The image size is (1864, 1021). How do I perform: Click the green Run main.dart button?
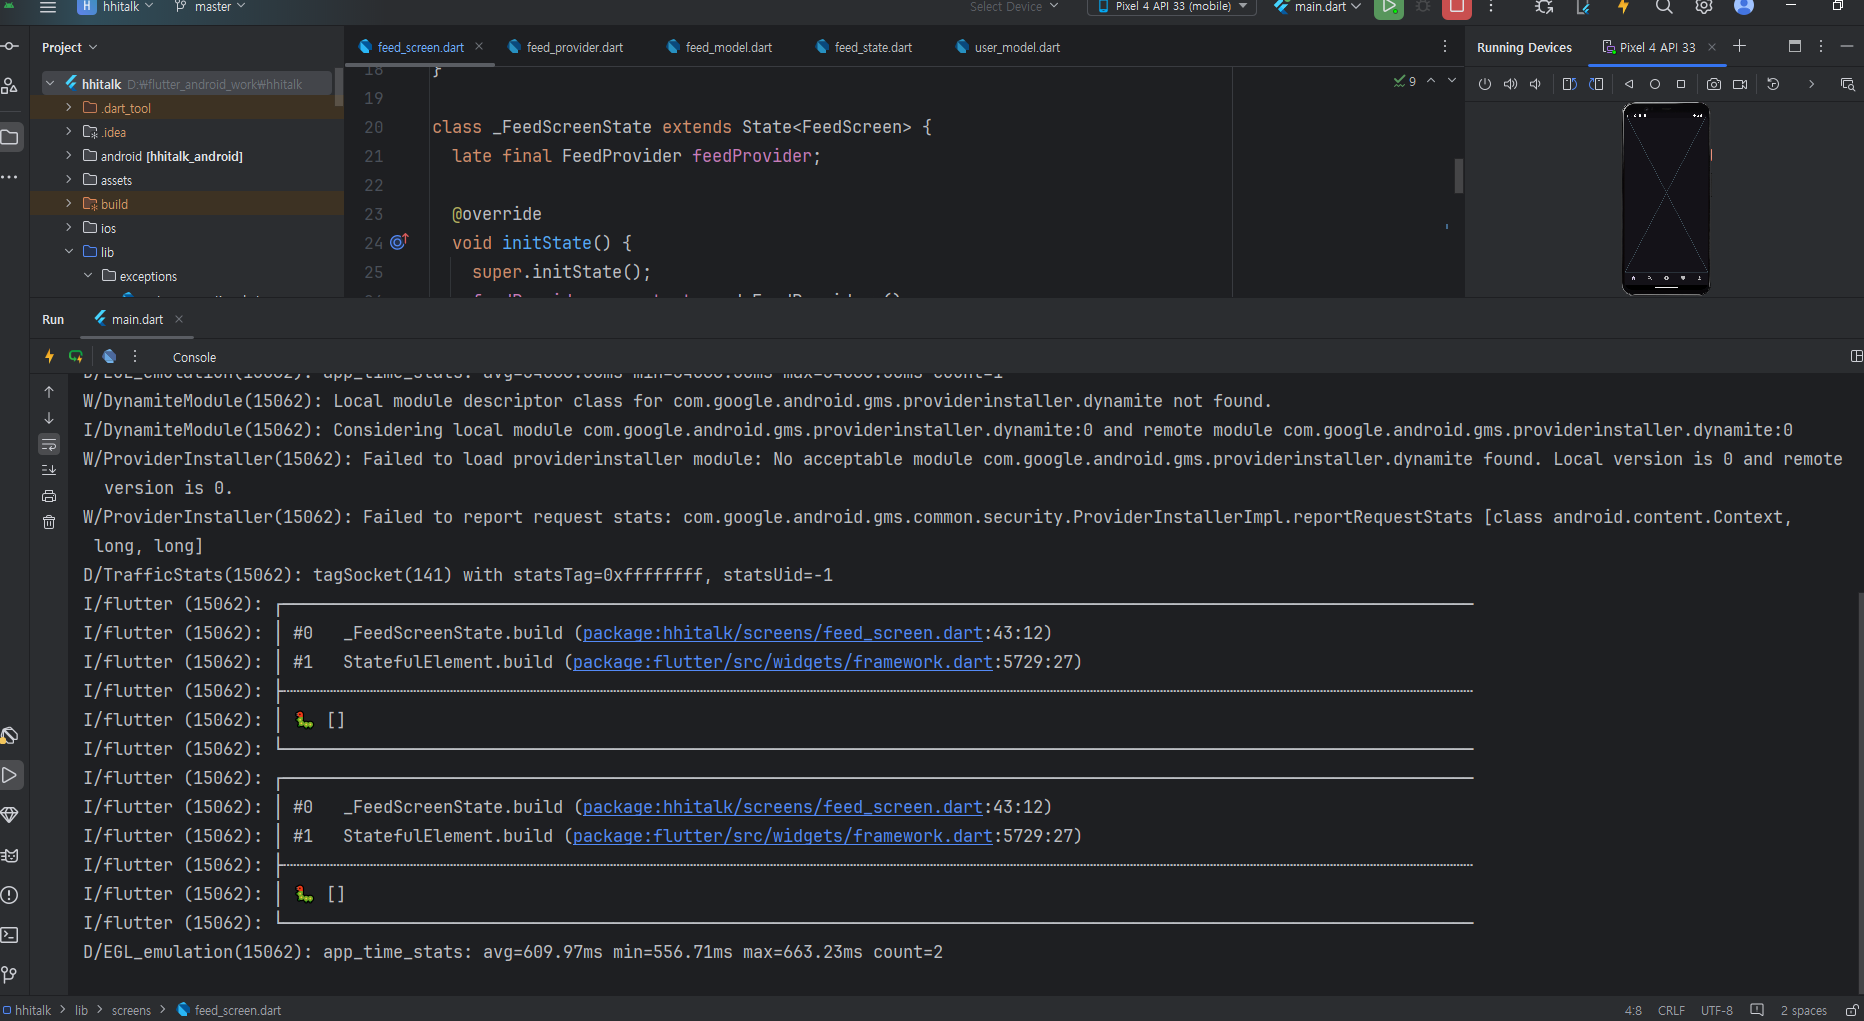click(x=1388, y=8)
